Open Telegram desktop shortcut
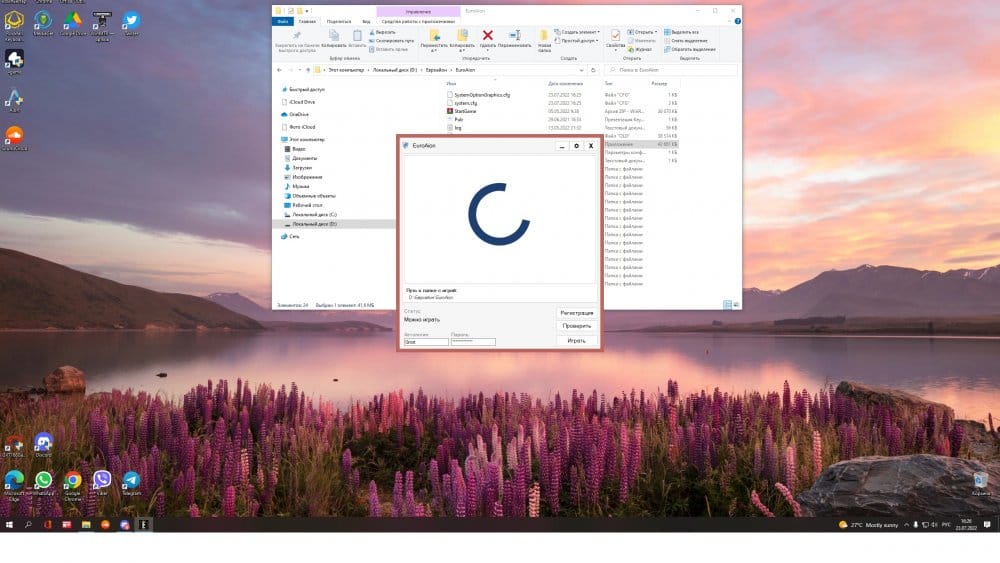Image resolution: width=1000 pixels, height=563 pixels. (131, 482)
